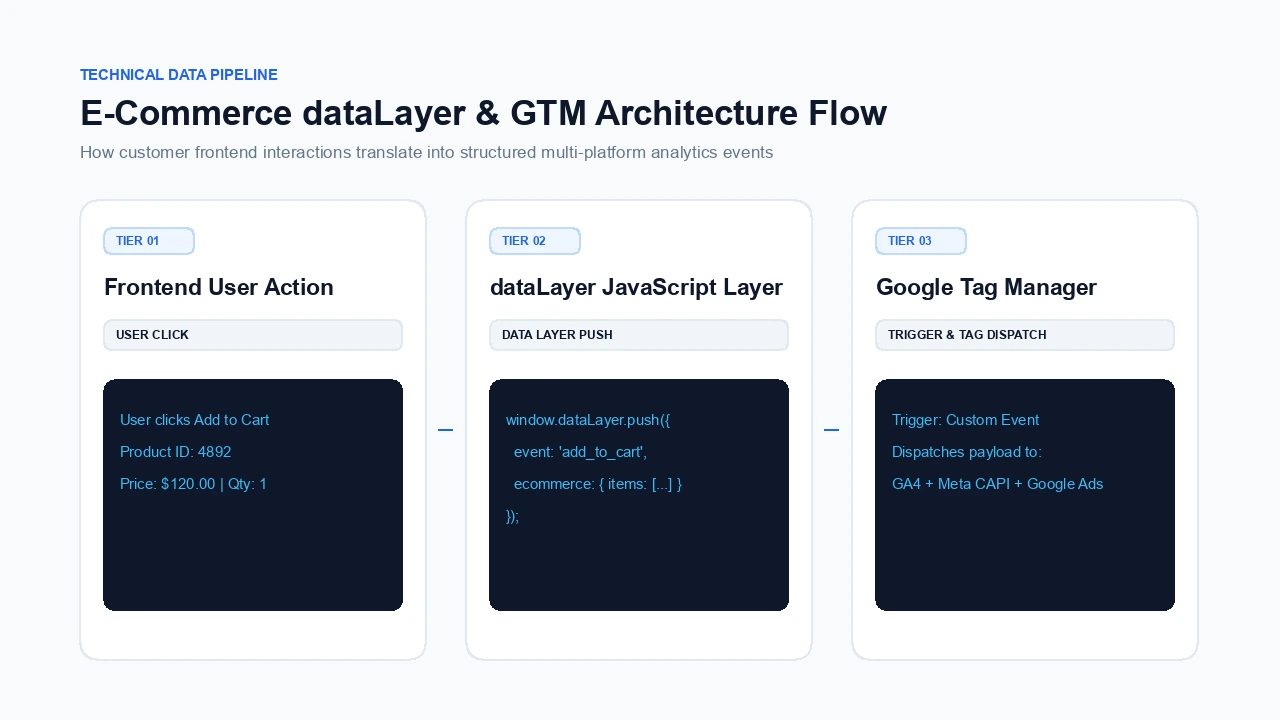Click the TIER 03 badge
The width and height of the screenshot is (1280, 720).
coord(921,241)
